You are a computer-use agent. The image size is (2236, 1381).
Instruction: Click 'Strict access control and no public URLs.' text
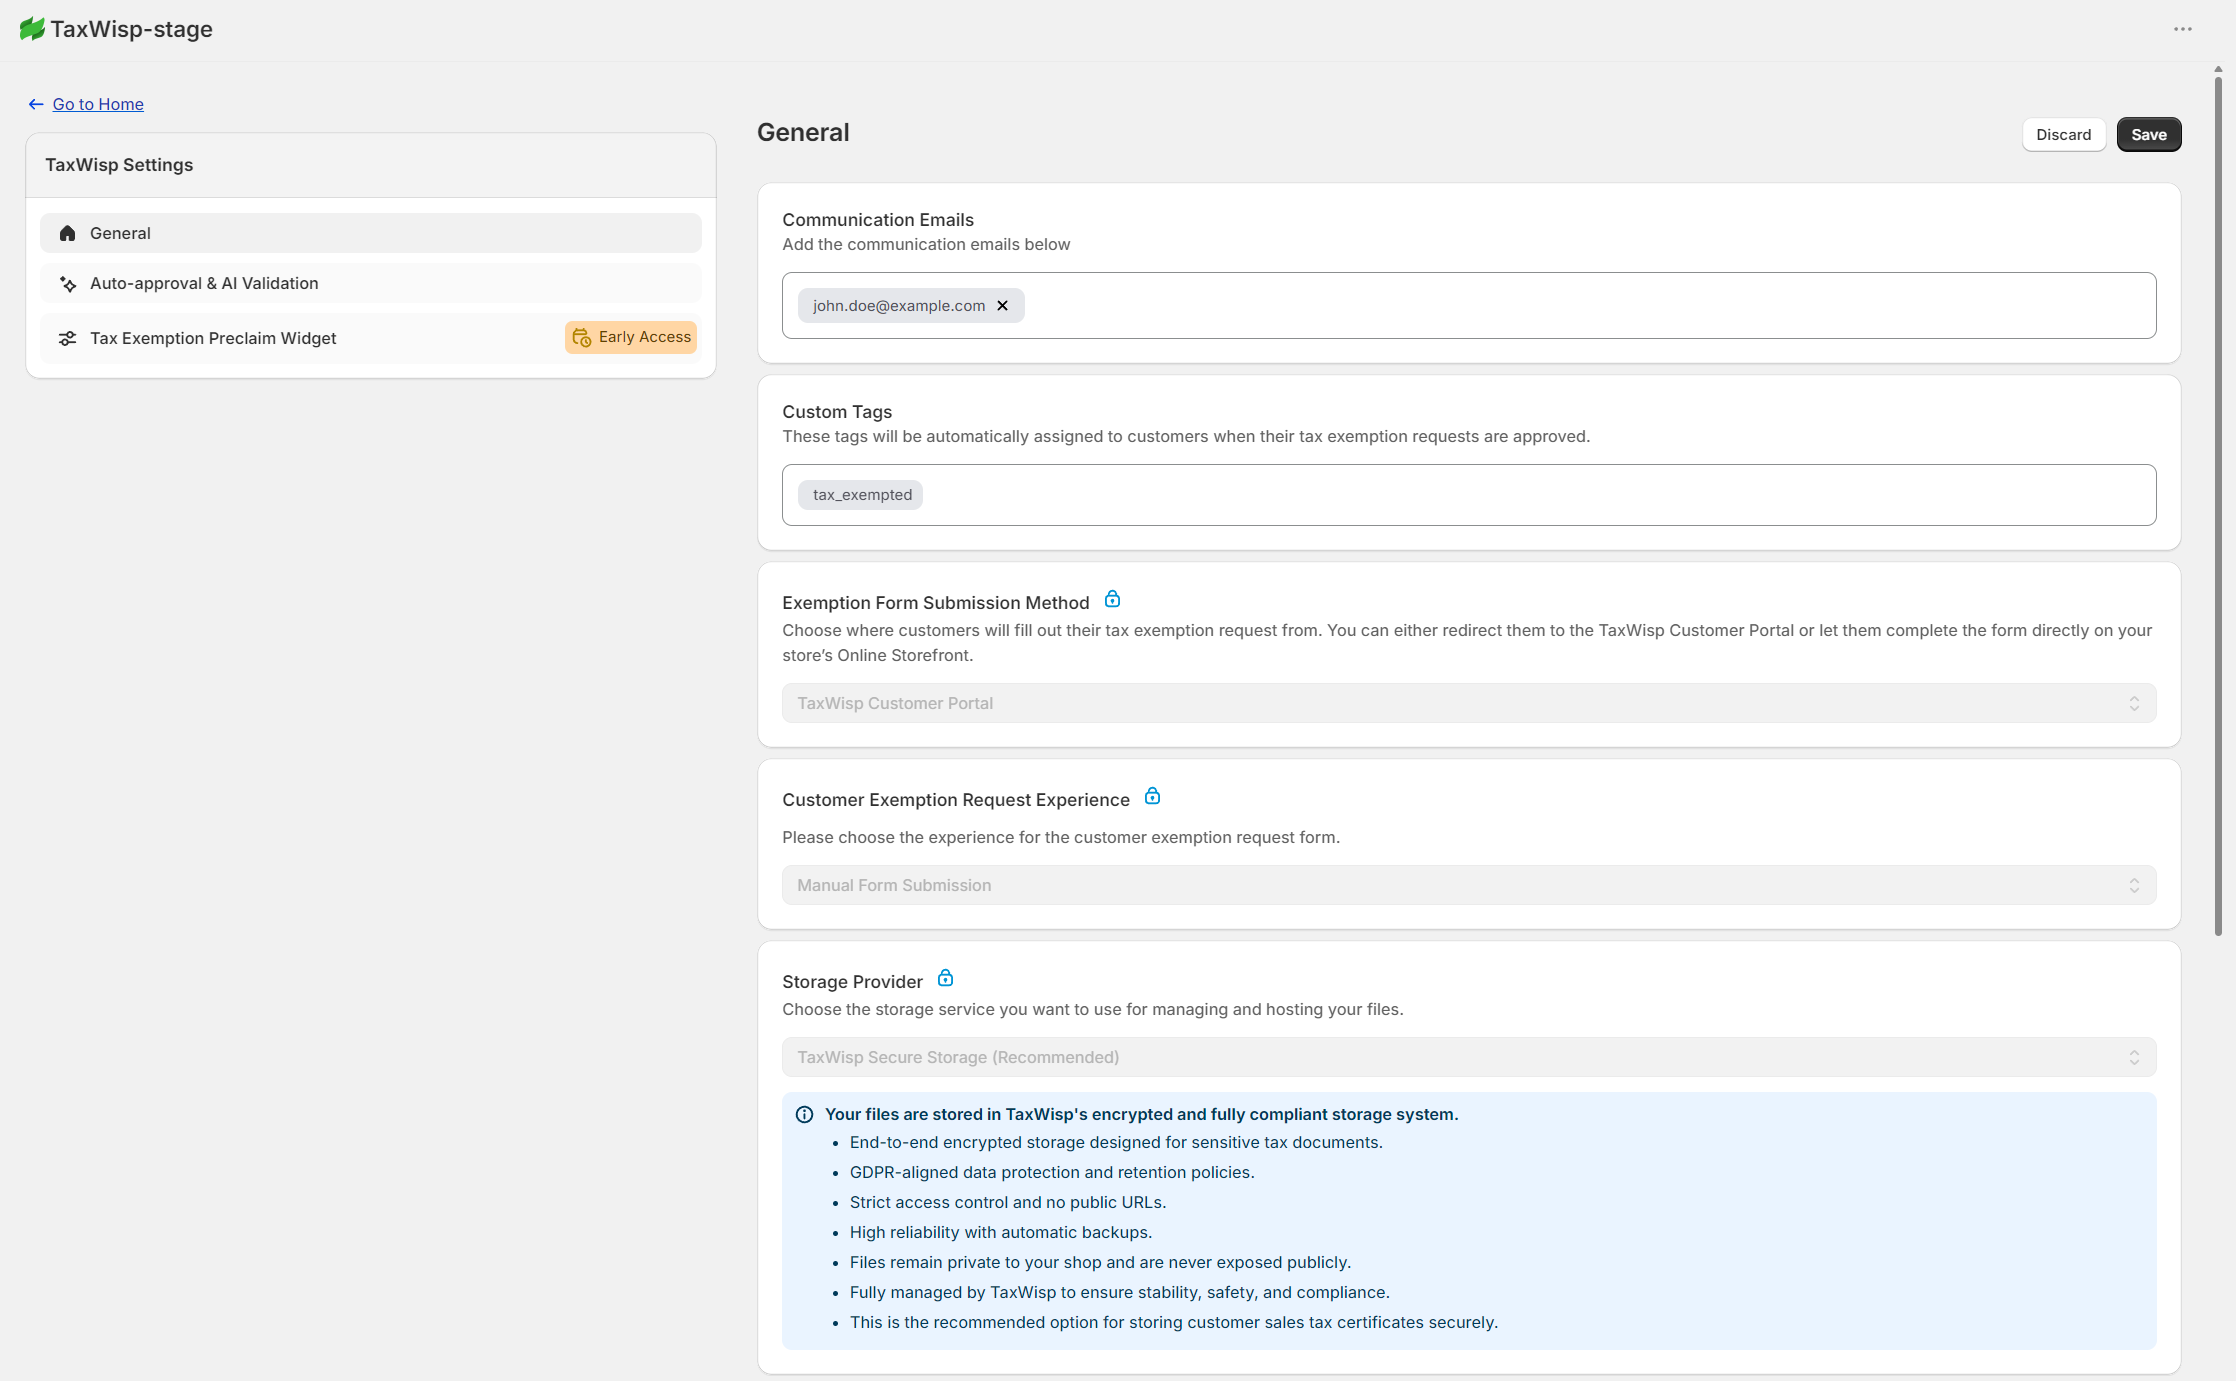point(1008,1202)
